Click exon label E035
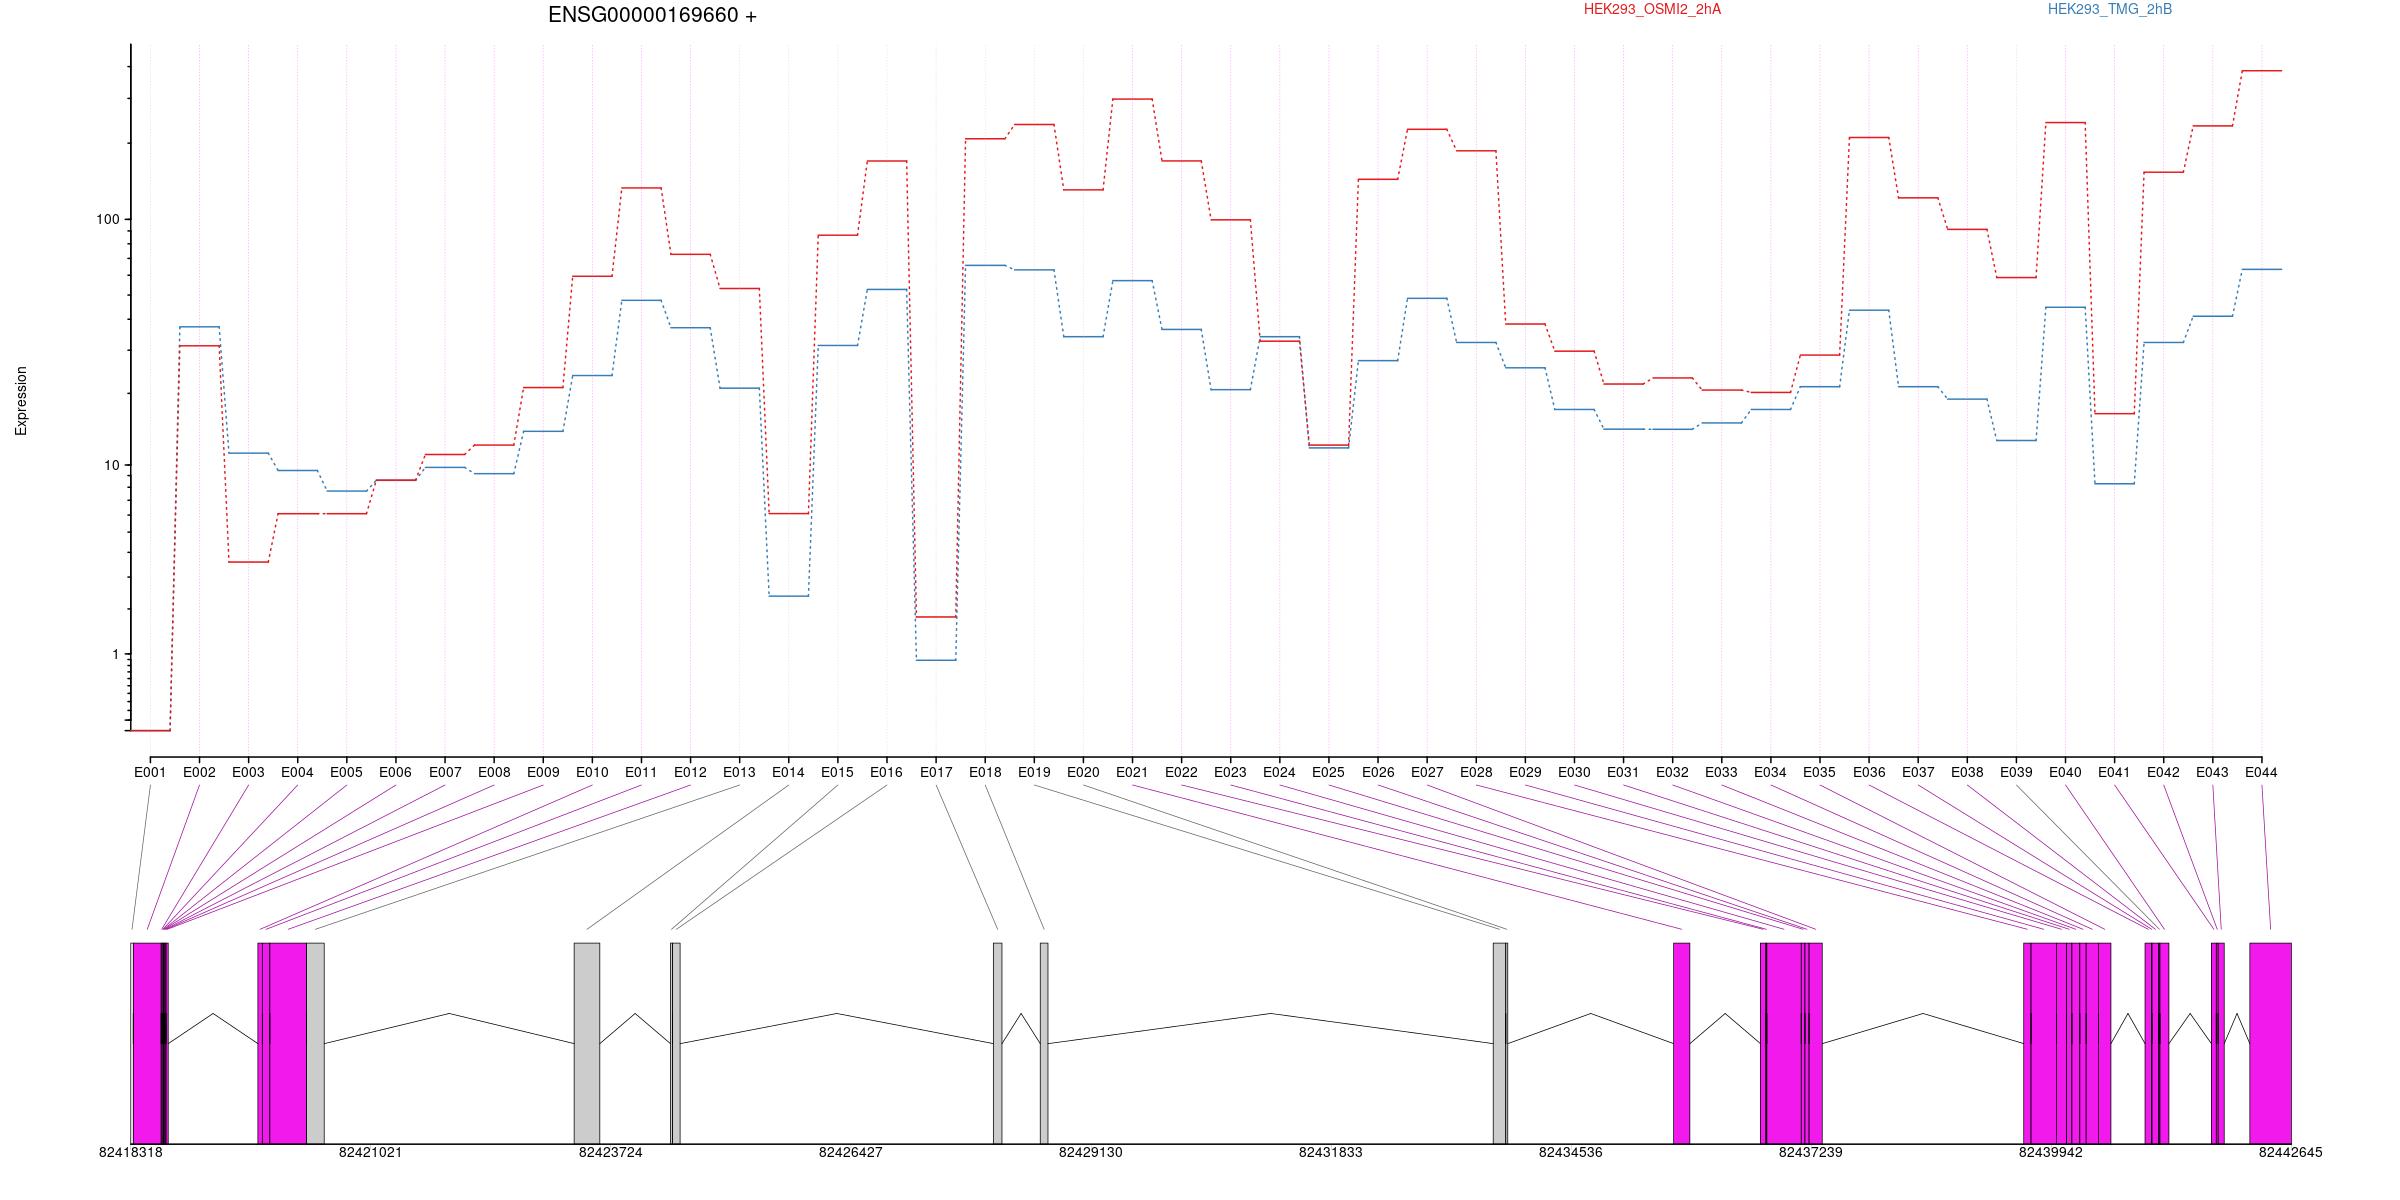Screen dimensions: 2400x1200 click(x=1819, y=772)
